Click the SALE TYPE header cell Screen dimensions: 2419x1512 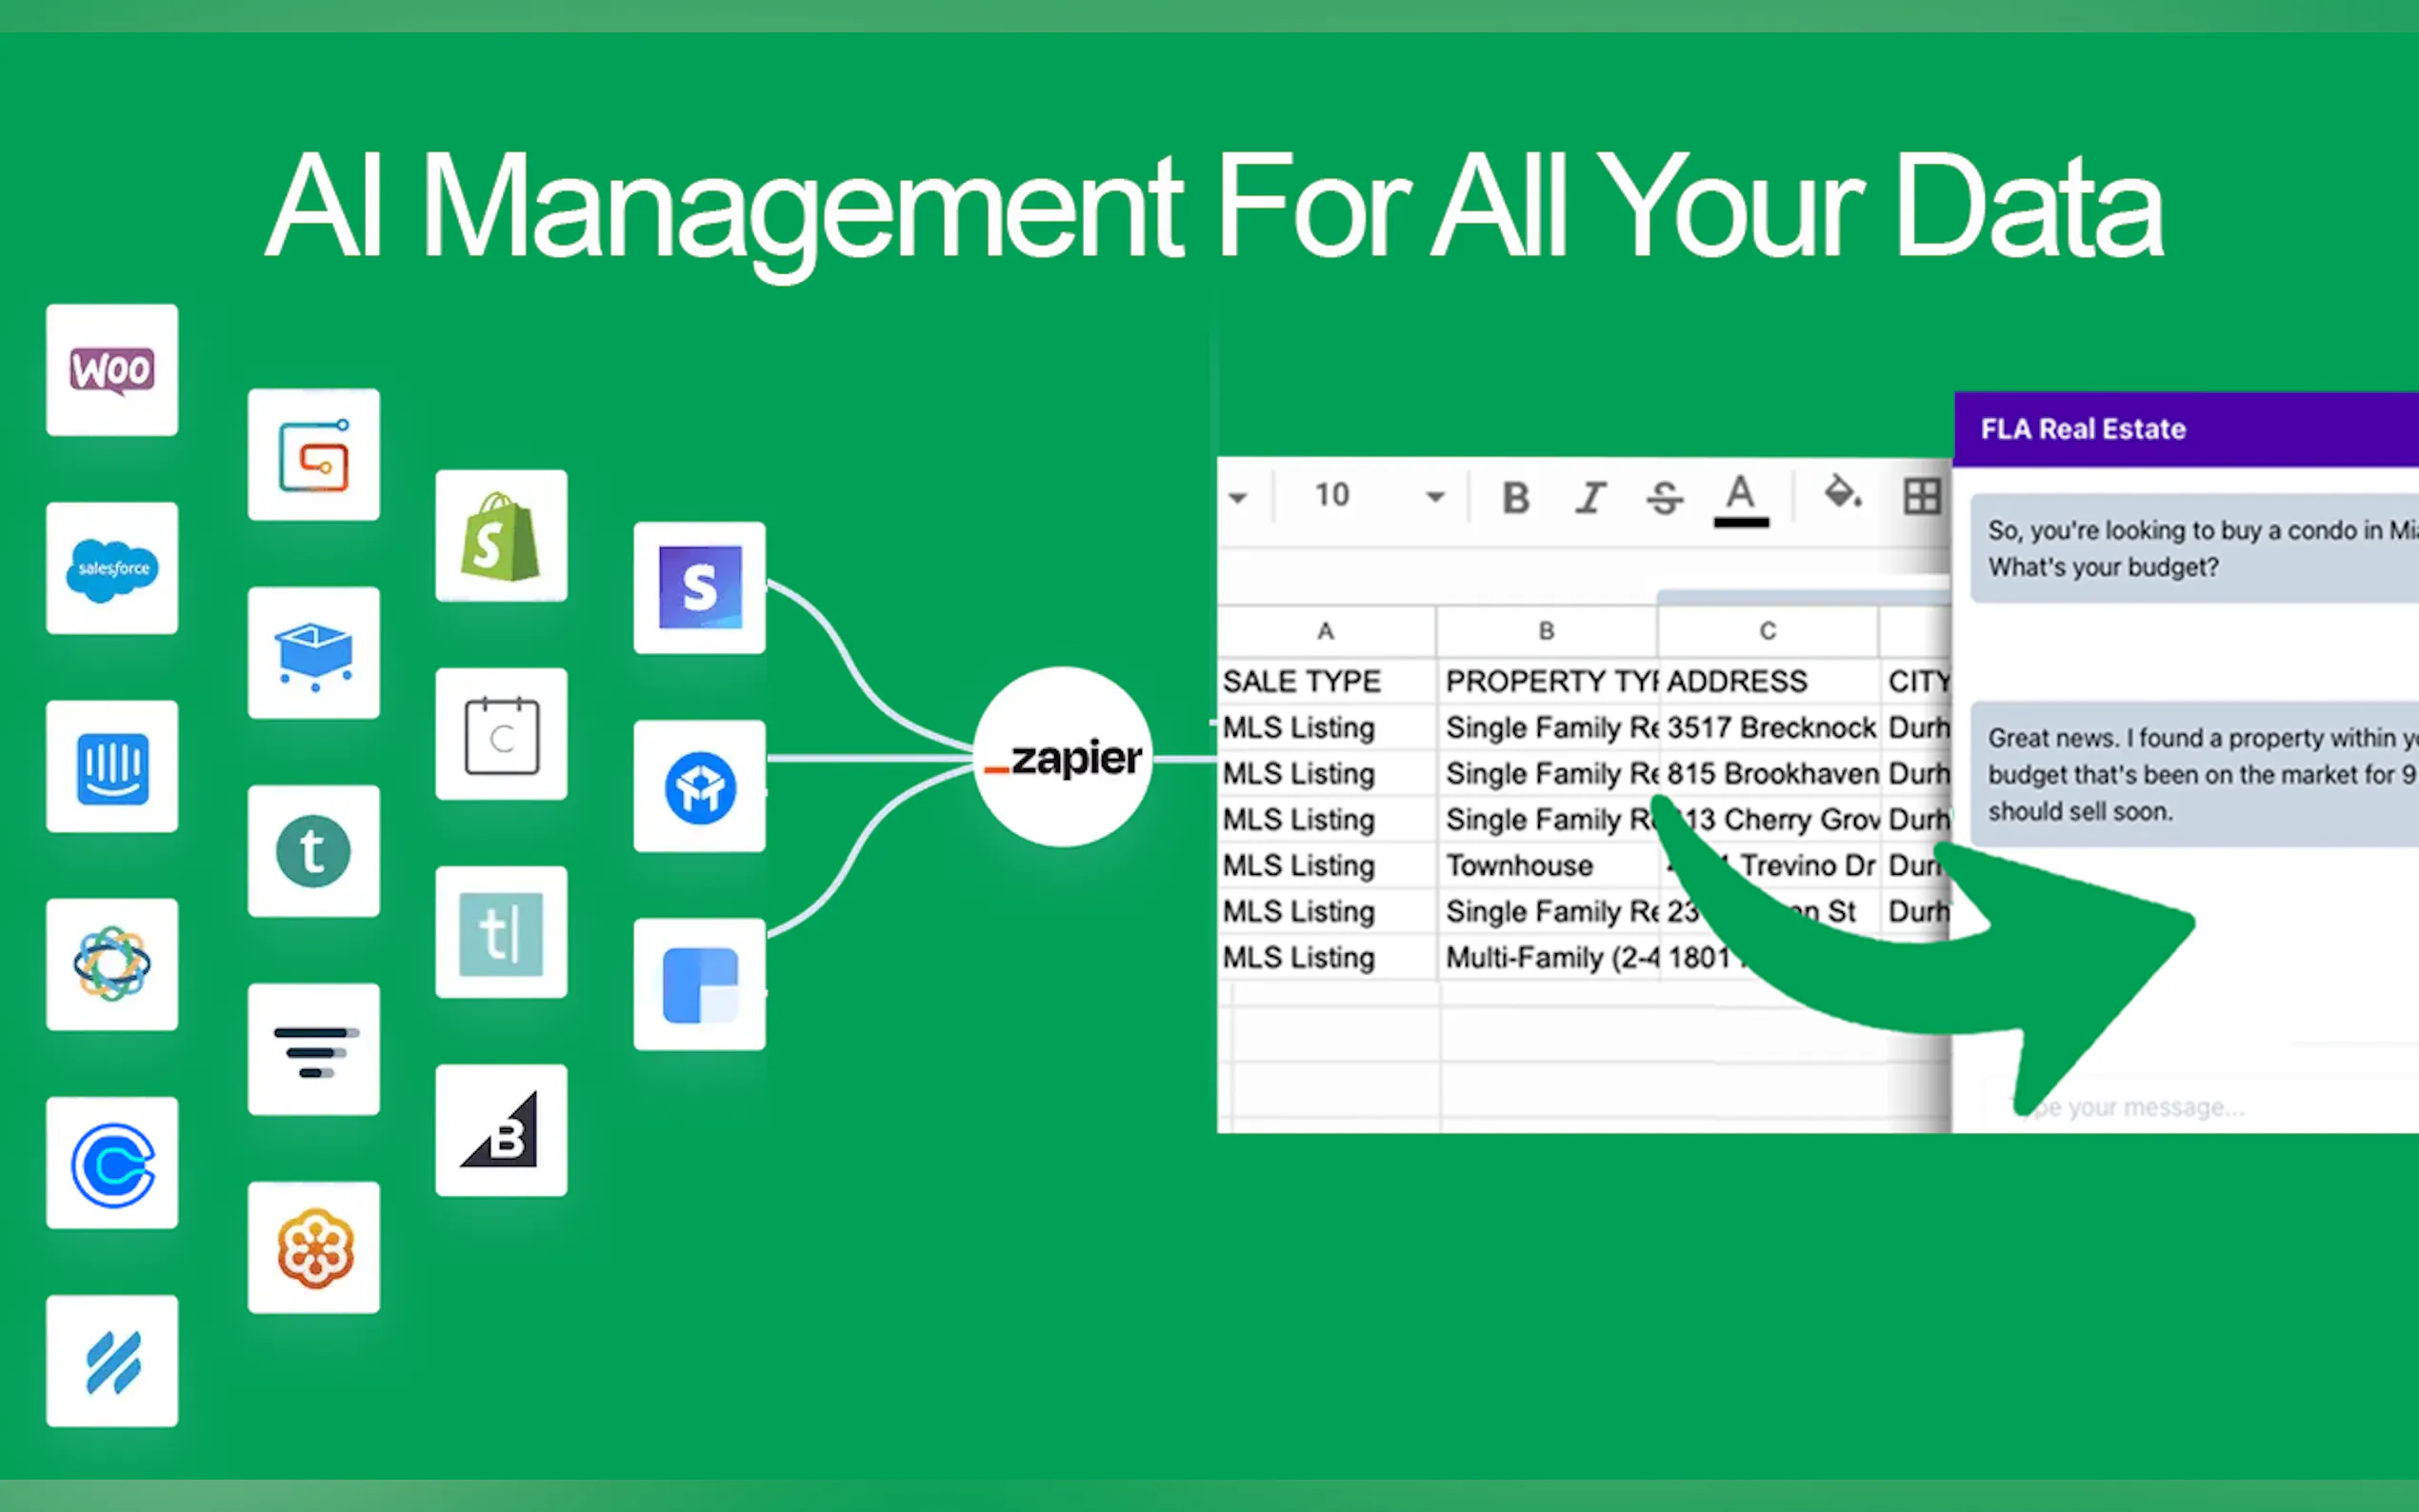click(x=1326, y=682)
